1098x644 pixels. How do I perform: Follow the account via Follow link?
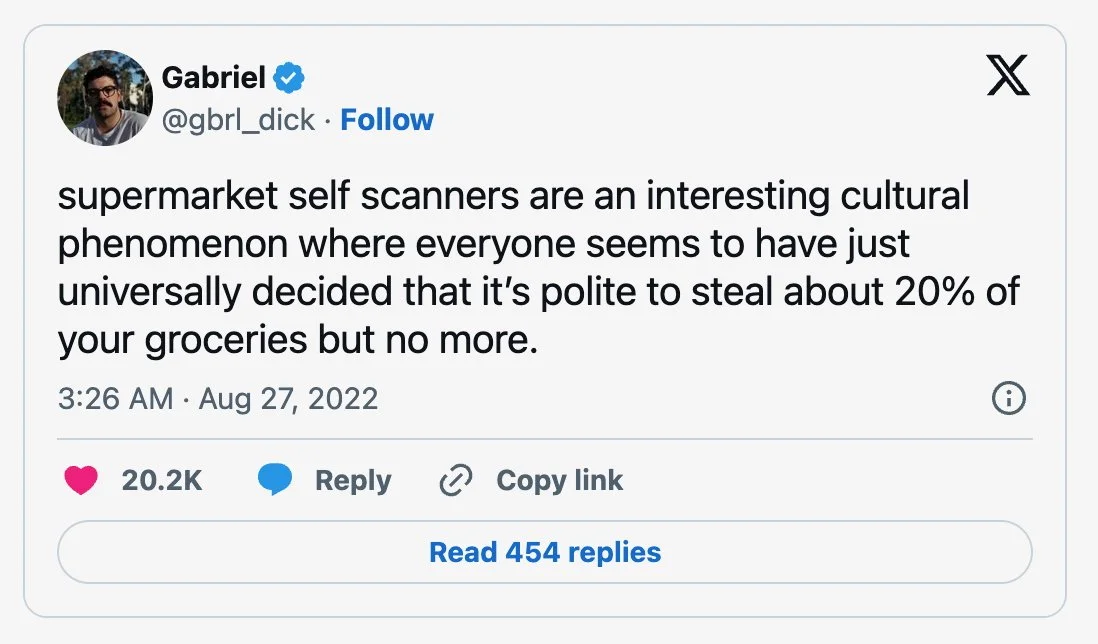(387, 120)
